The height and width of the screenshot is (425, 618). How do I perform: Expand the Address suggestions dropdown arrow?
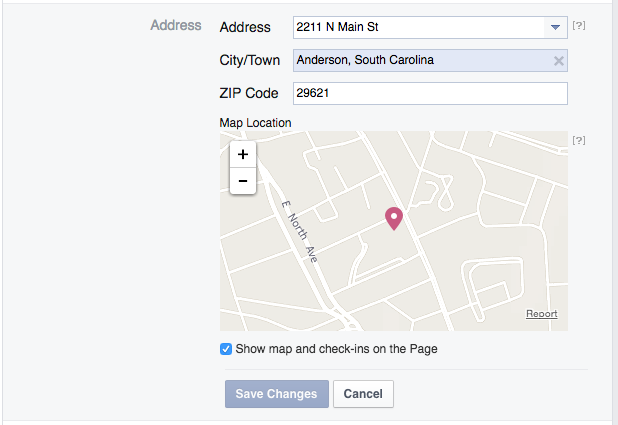(x=555, y=27)
